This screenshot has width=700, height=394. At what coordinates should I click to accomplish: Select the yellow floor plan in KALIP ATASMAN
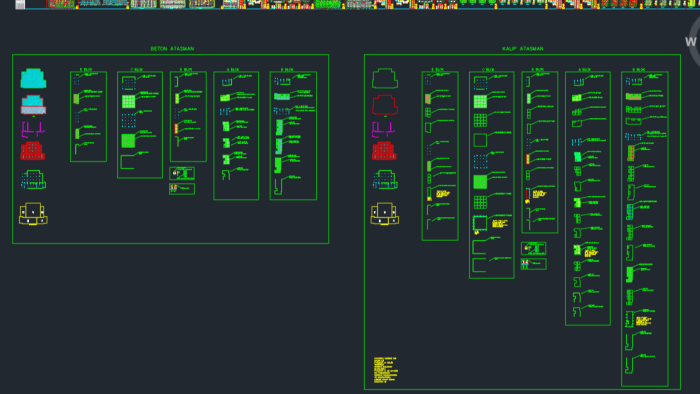[x=385, y=214]
